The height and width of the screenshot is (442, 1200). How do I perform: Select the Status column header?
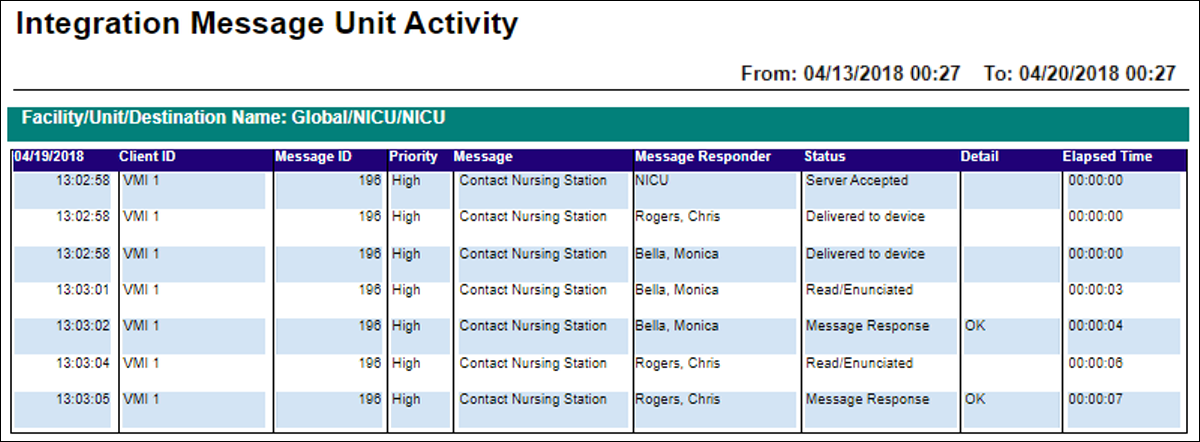coord(825,157)
